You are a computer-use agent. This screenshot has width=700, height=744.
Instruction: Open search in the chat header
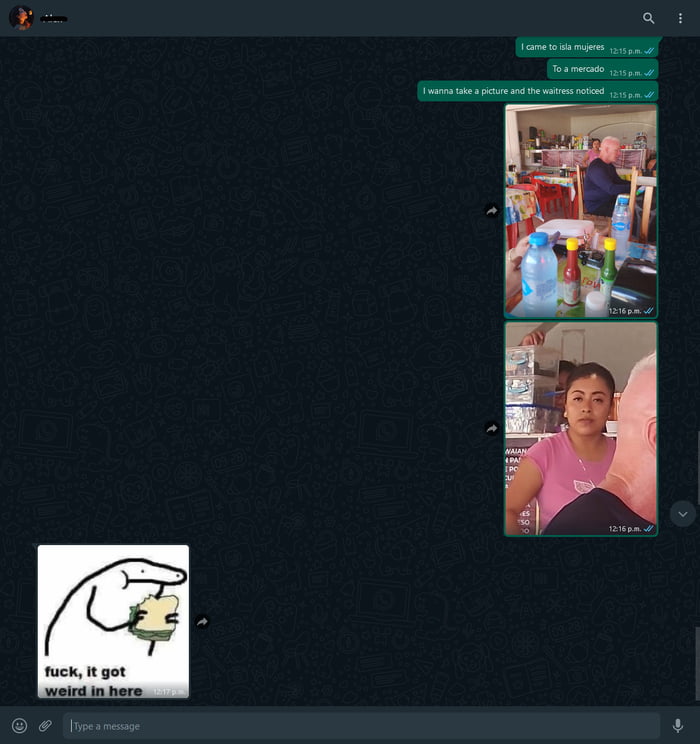(x=648, y=18)
